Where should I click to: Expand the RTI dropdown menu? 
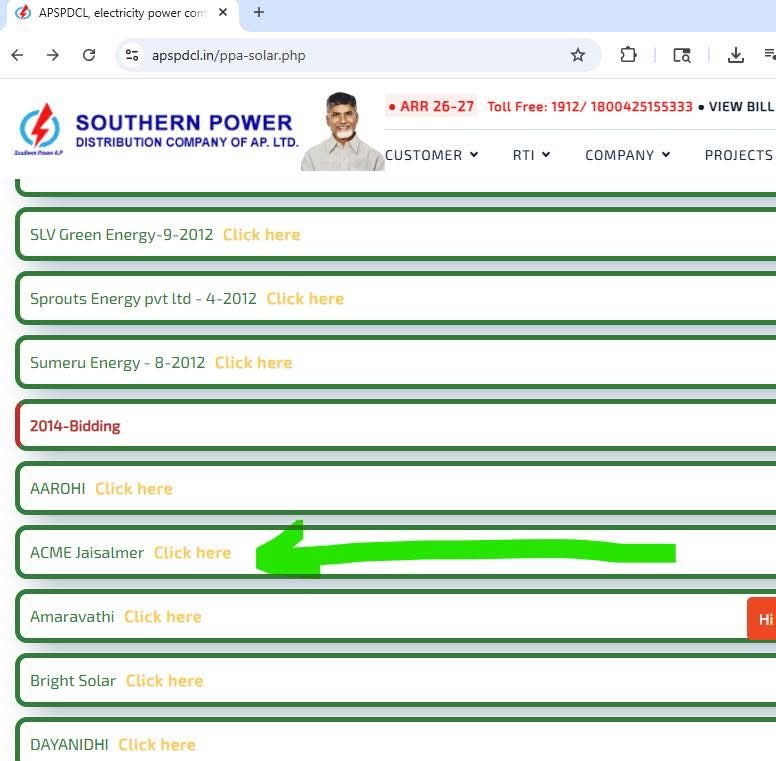[532, 155]
